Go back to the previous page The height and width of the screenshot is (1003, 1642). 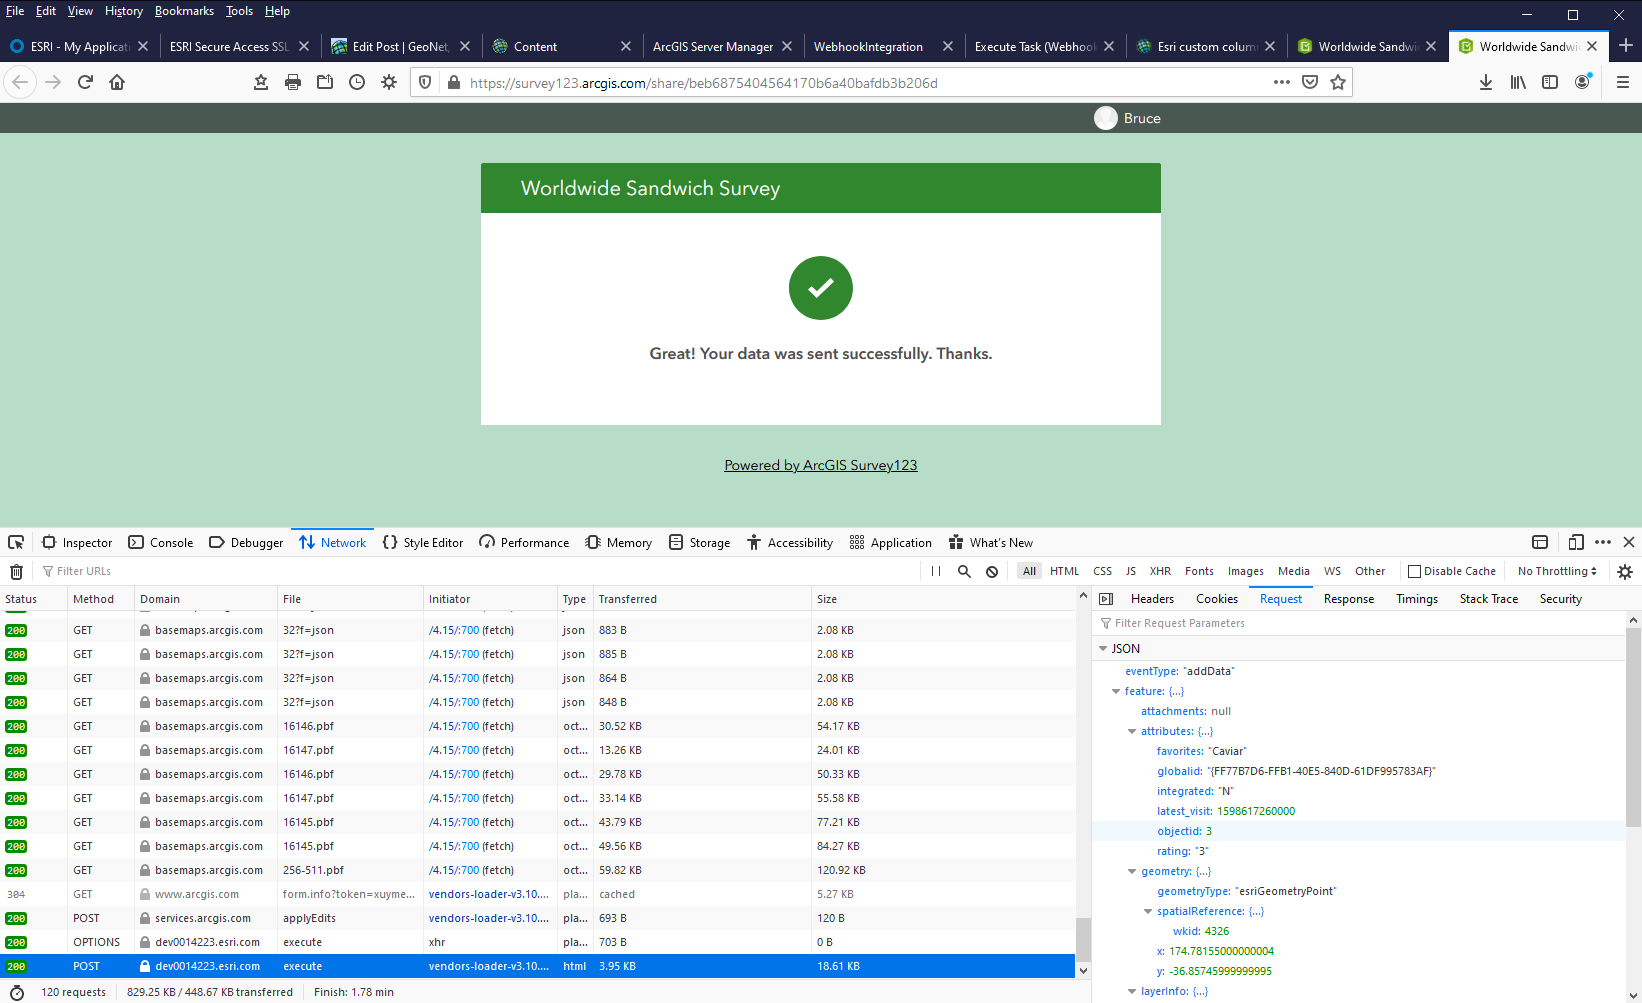click(x=20, y=82)
